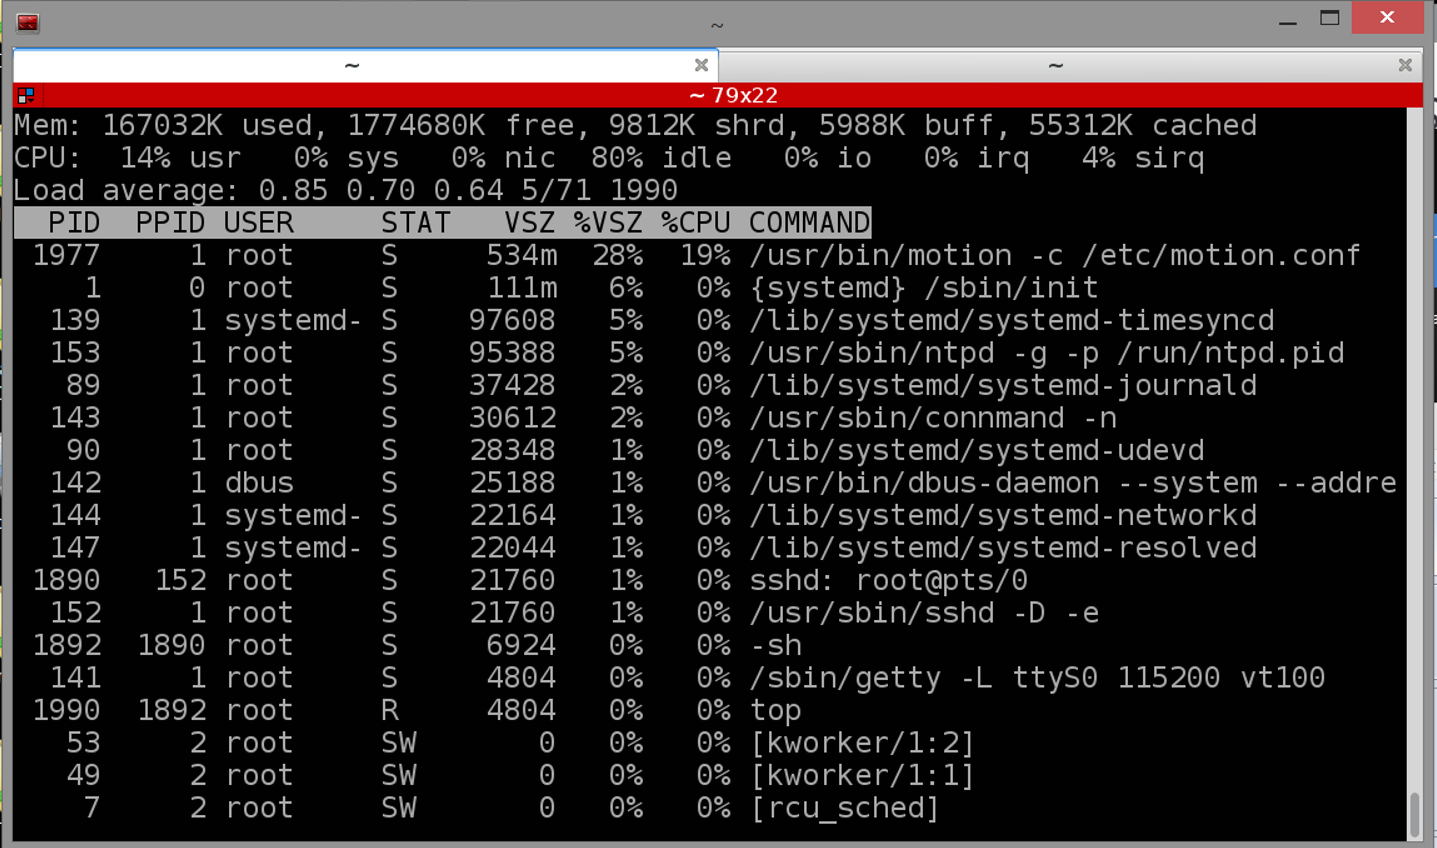The height and width of the screenshot is (848, 1437).
Task: Click the PID column header
Action: [74, 222]
